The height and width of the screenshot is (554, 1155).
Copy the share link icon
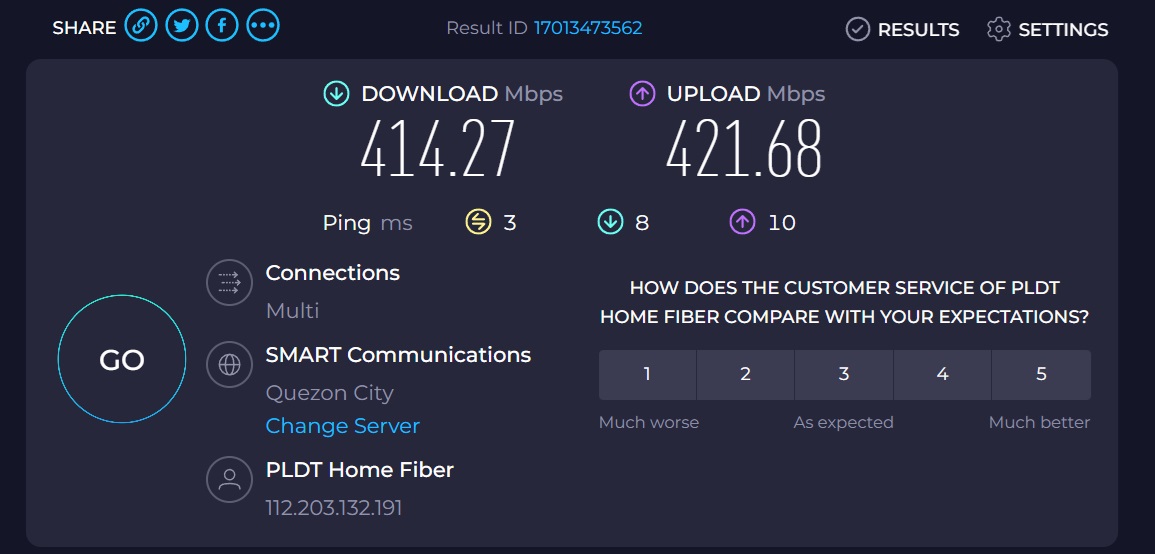141,27
